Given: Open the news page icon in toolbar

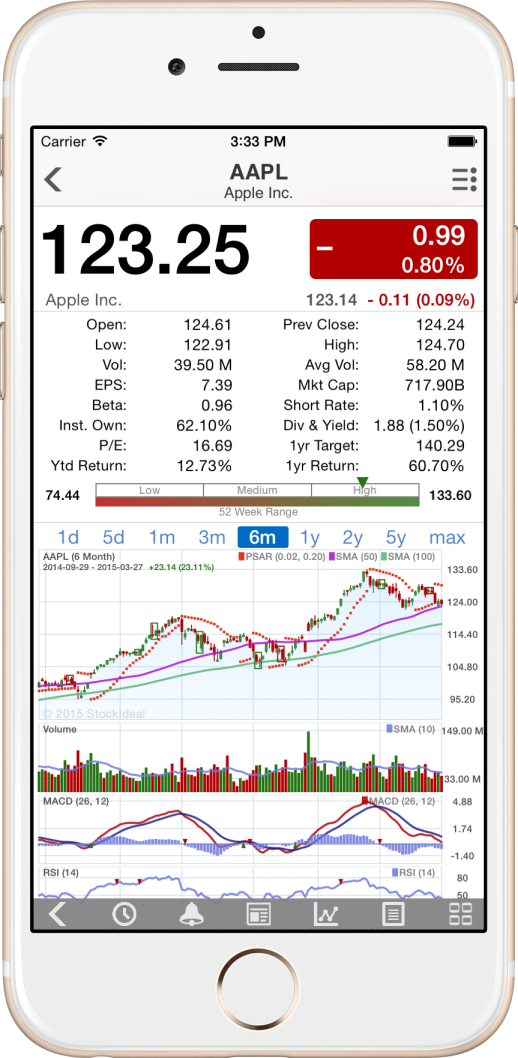Looking at the screenshot, I should (259, 915).
